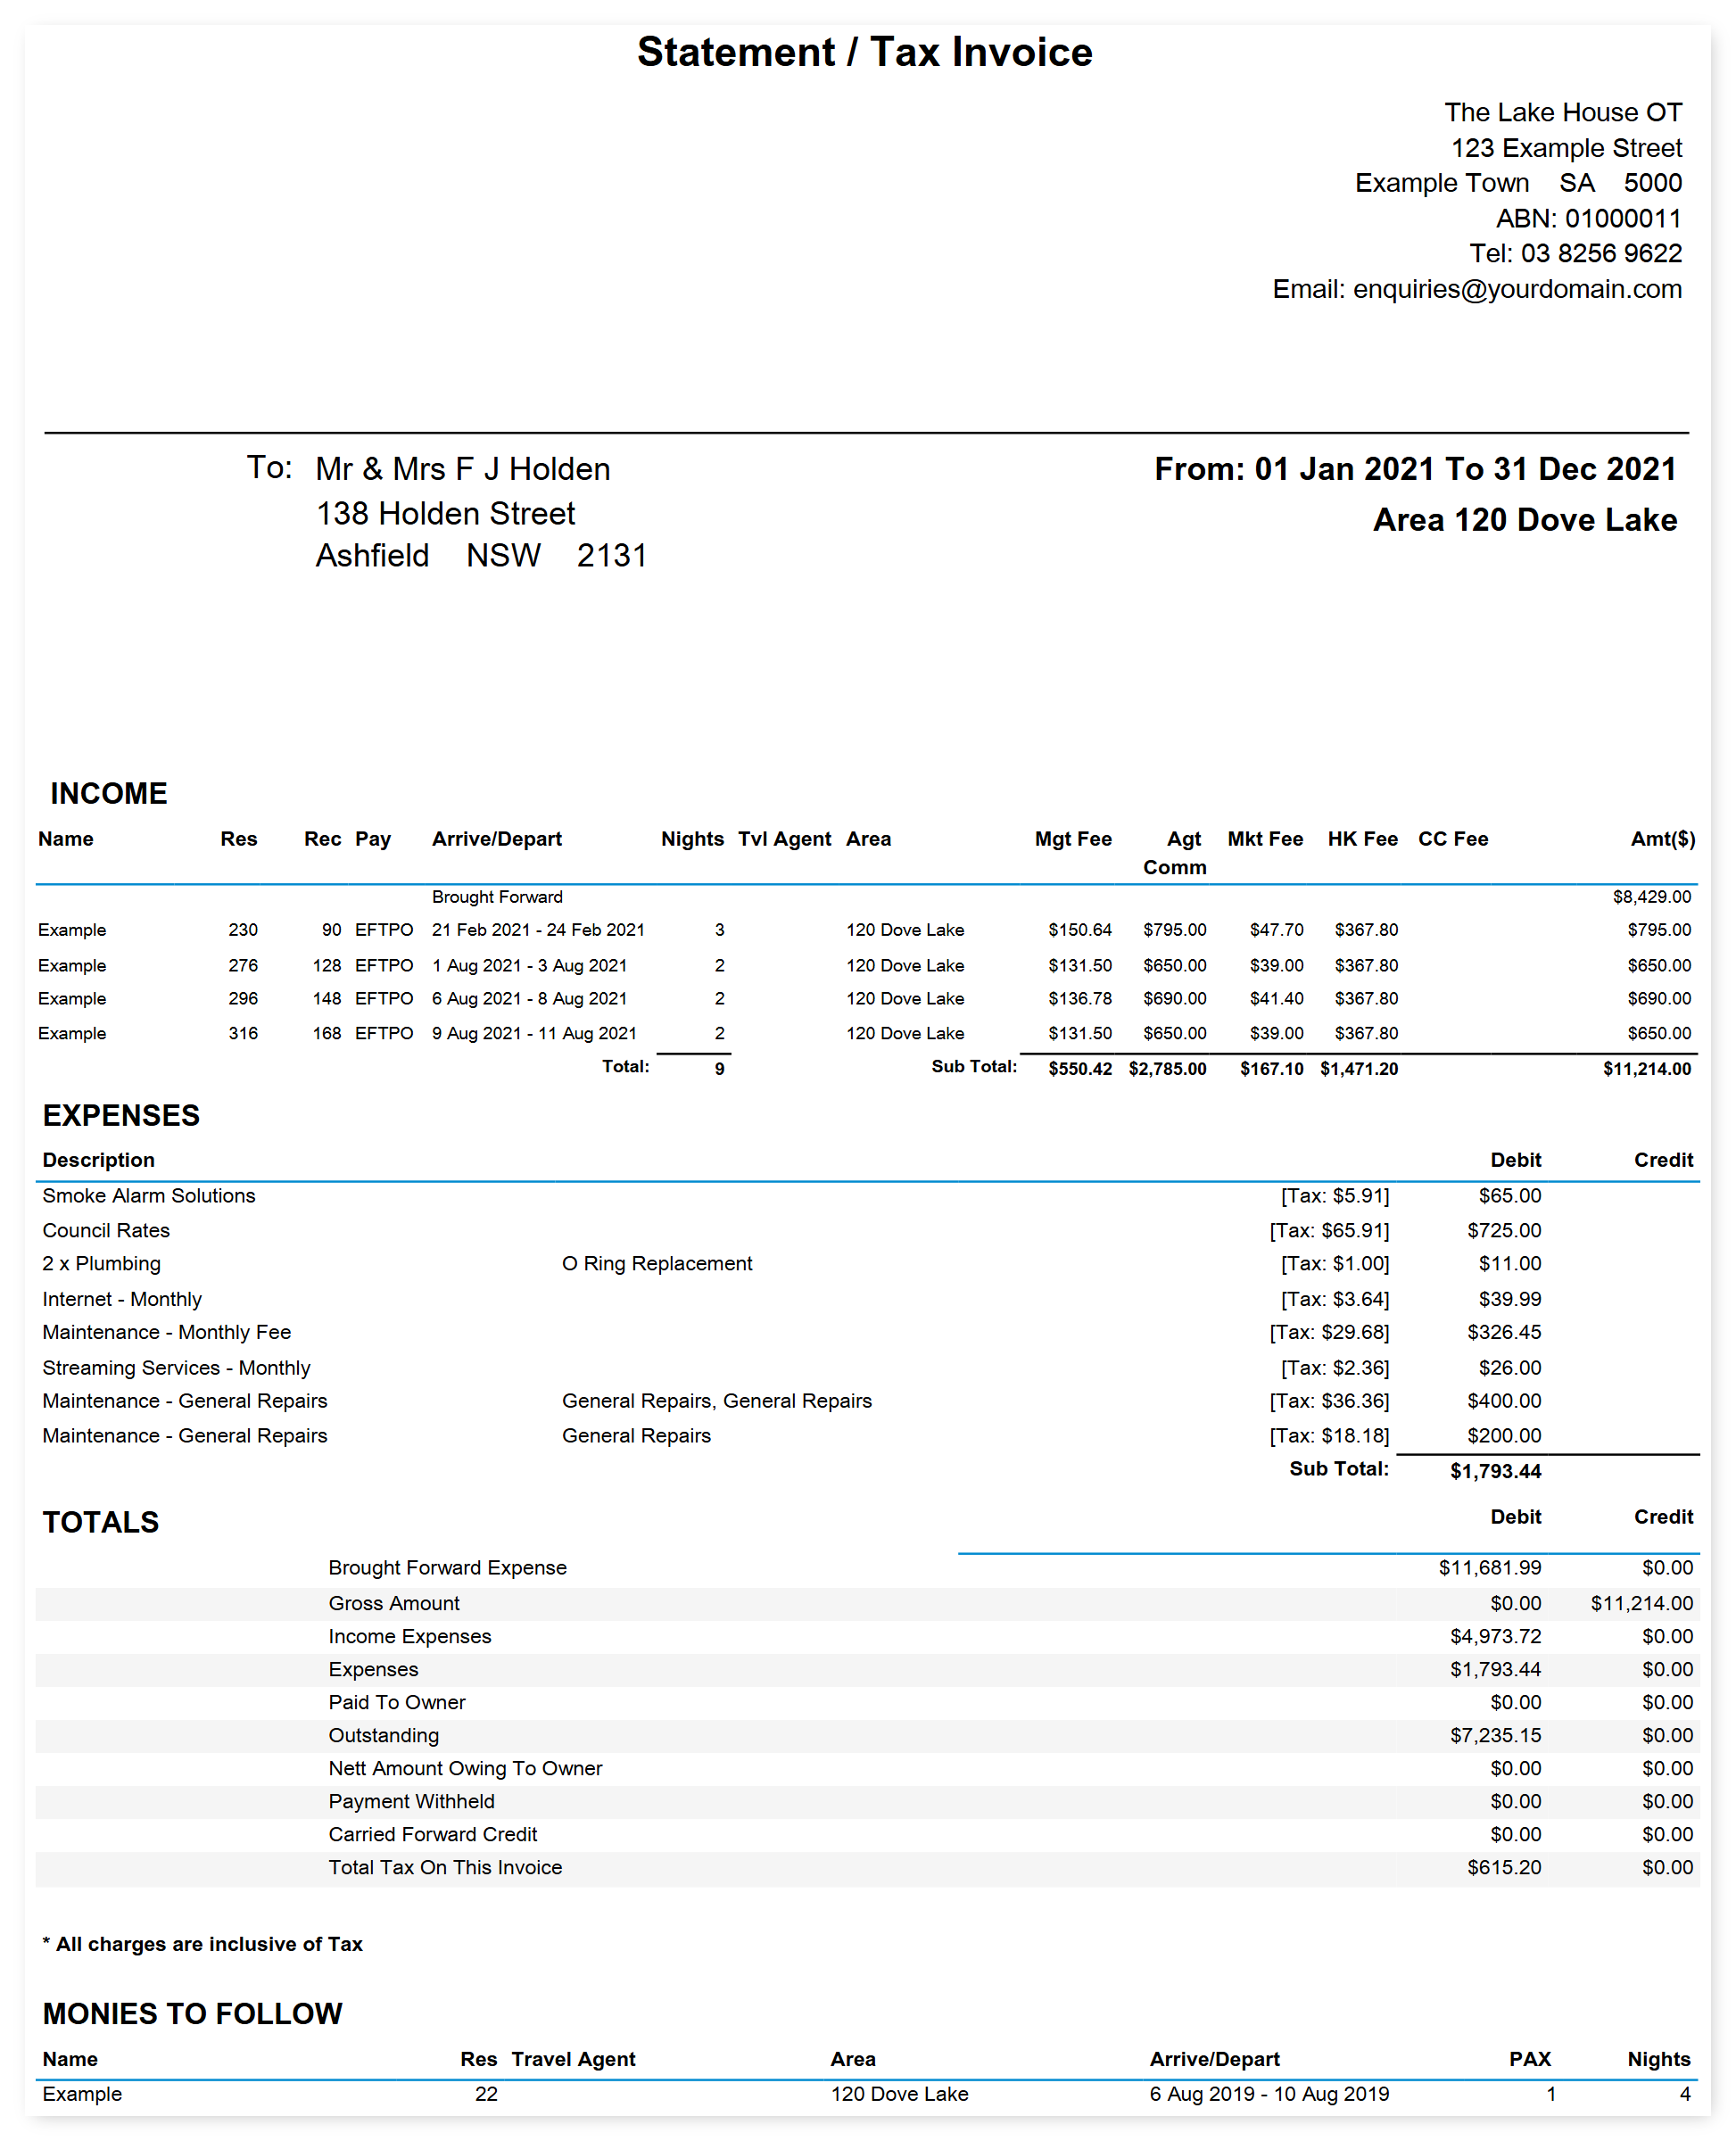Image resolution: width=1736 pixels, height=2141 pixels.
Task: Select the email enquiries@yourdomain.com
Action: coord(1516,289)
